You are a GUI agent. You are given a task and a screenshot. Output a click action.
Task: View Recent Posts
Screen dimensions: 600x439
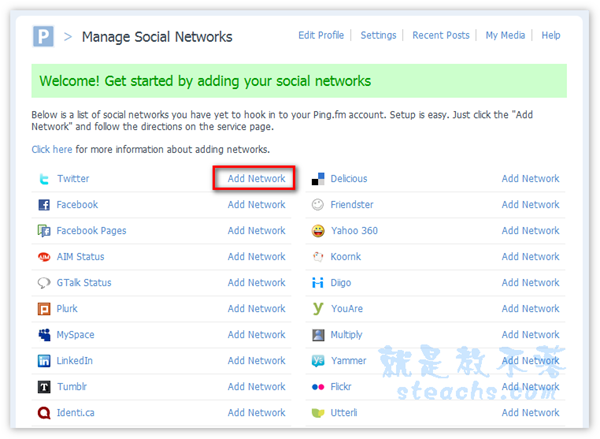click(441, 36)
